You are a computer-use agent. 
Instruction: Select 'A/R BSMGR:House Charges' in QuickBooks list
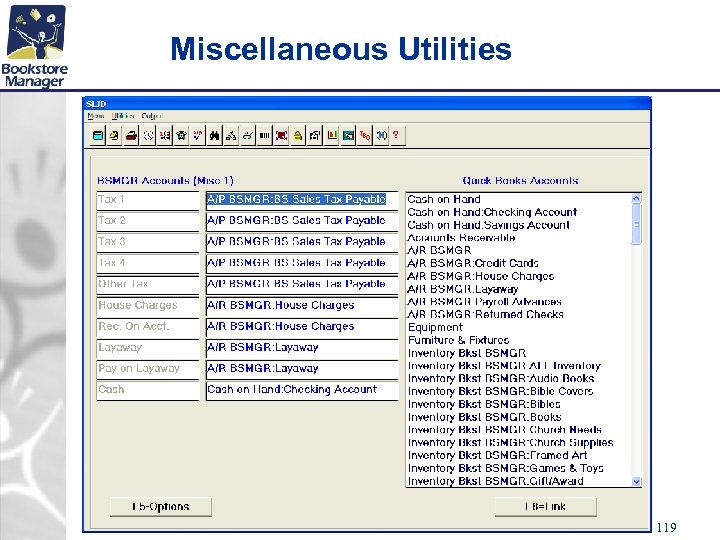tap(480, 276)
